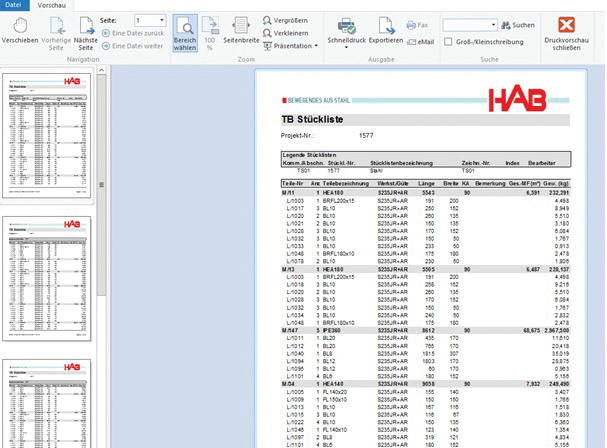Image resolution: width=607 pixels, height=448 pixels.
Task: Activate Bereich wählen zoom tool
Action: click(185, 34)
